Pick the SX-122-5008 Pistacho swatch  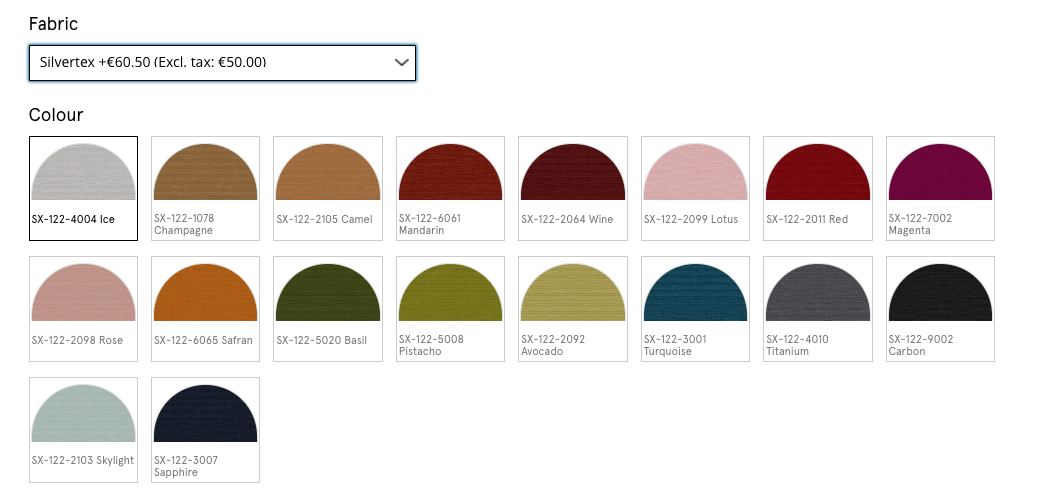(x=450, y=309)
